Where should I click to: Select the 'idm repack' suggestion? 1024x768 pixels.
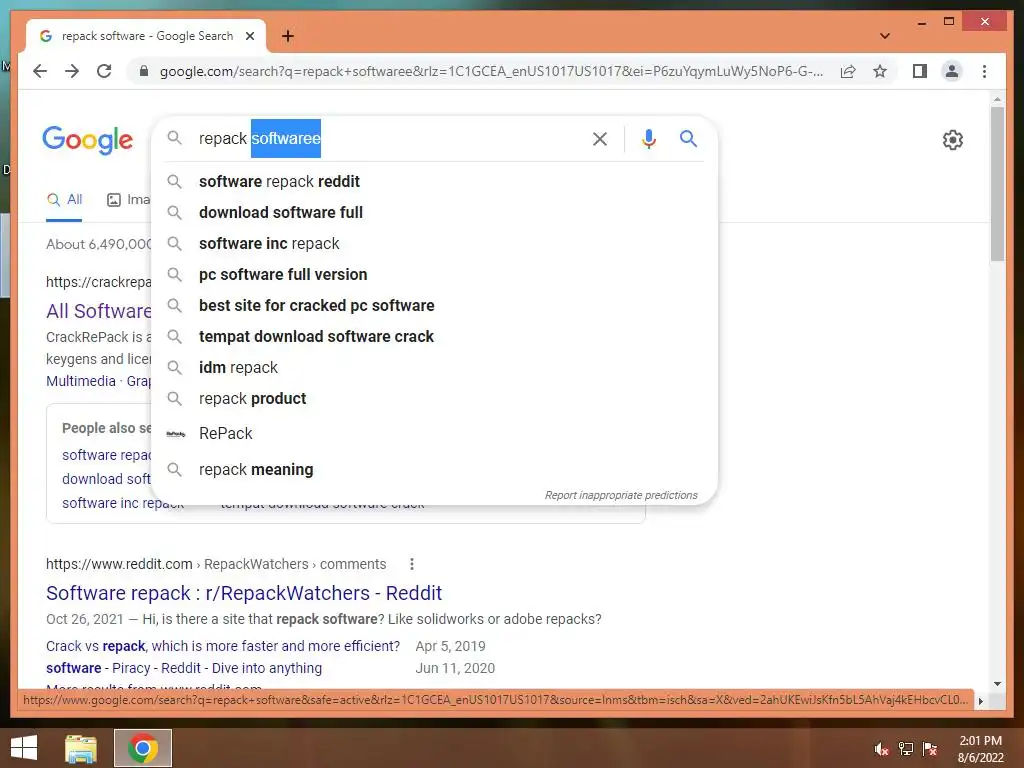pyautogui.click(x=434, y=368)
